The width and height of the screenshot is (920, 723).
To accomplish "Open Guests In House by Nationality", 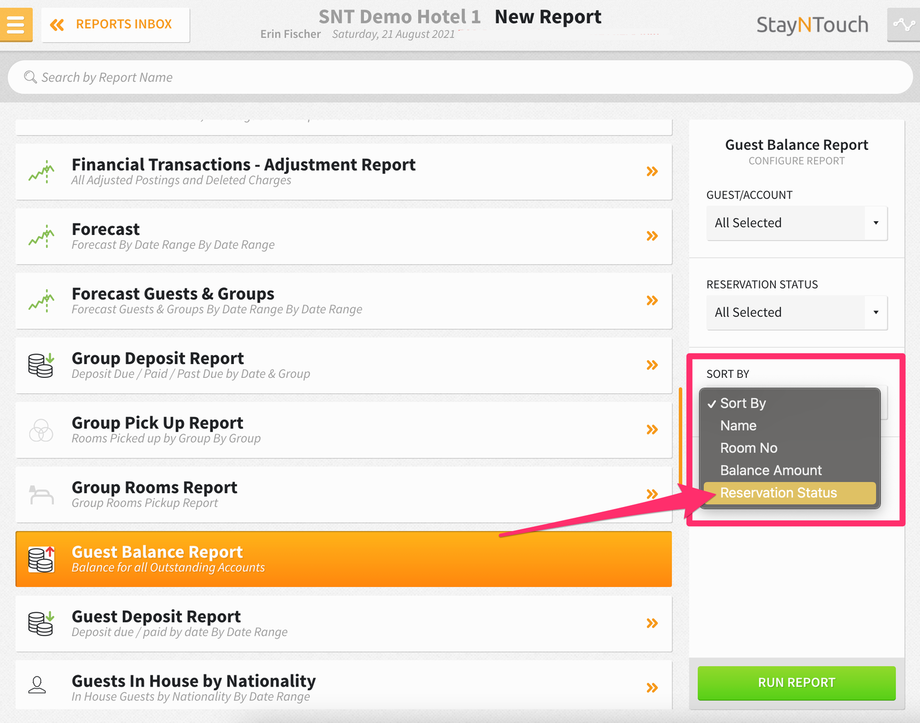I will tap(343, 685).
